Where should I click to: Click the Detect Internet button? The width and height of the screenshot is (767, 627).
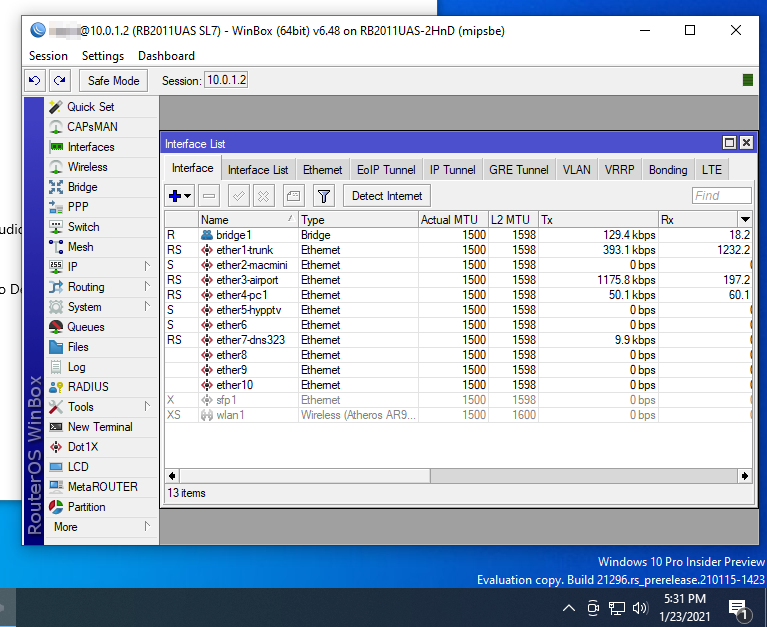(387, 196)
